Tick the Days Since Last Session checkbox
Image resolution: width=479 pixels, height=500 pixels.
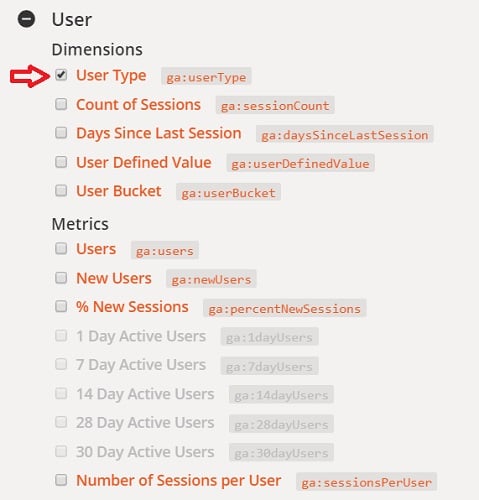point(61,133)
